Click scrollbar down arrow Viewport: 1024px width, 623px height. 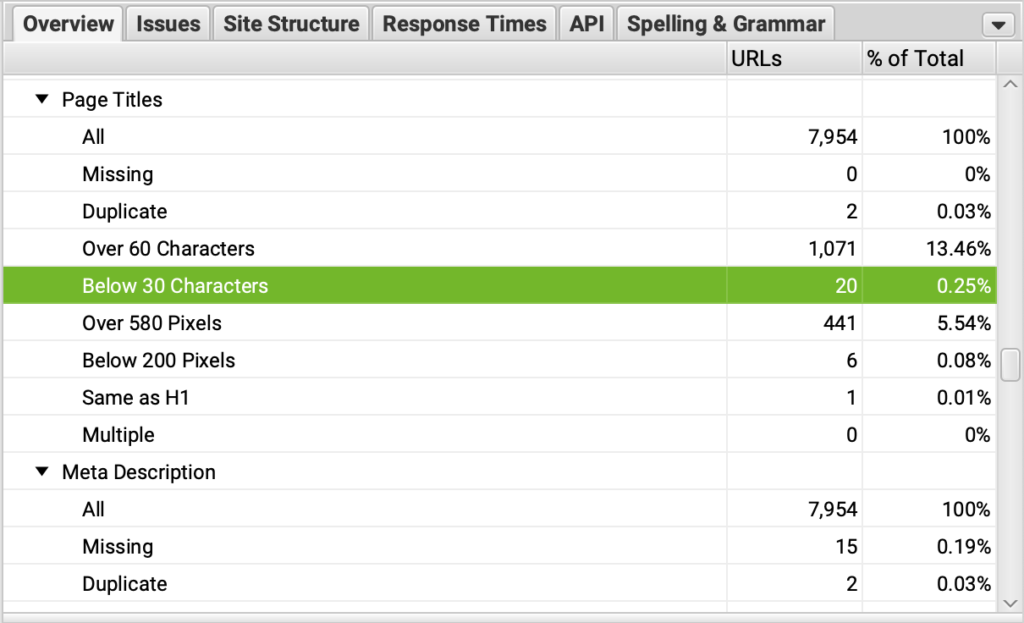click(1010, 601)
